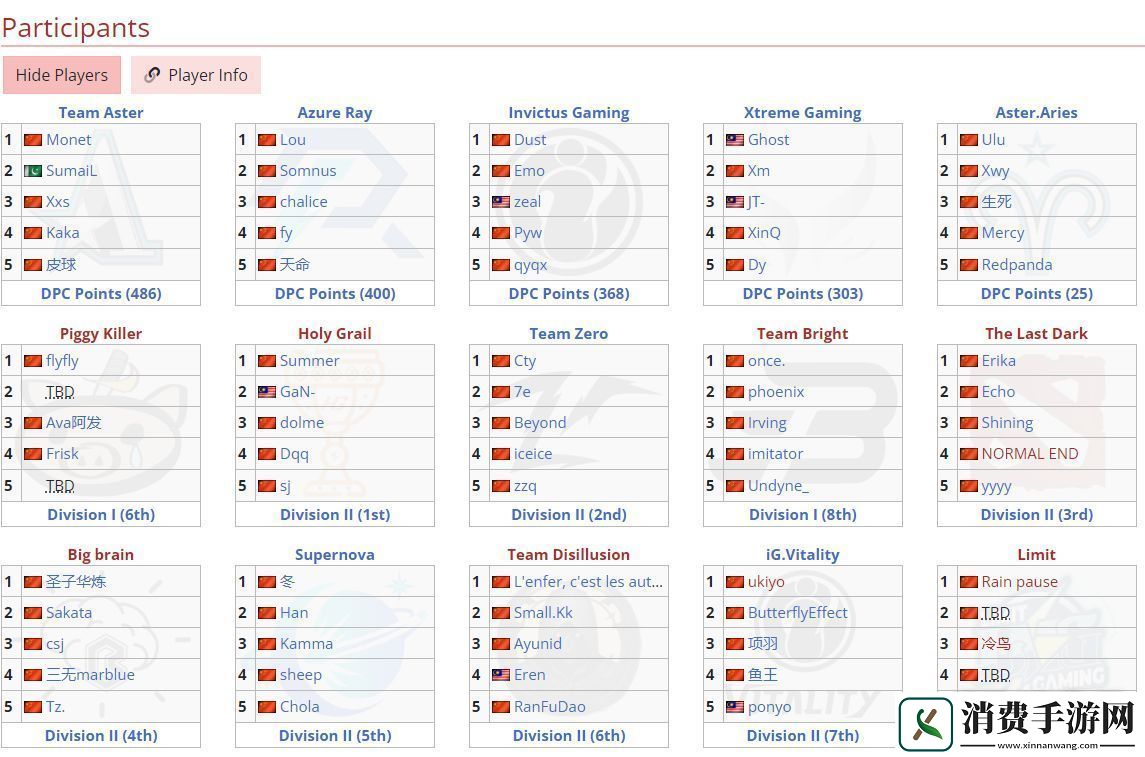
Task: Click the Division I (6th) link
Action: click(x=101, y=515)
